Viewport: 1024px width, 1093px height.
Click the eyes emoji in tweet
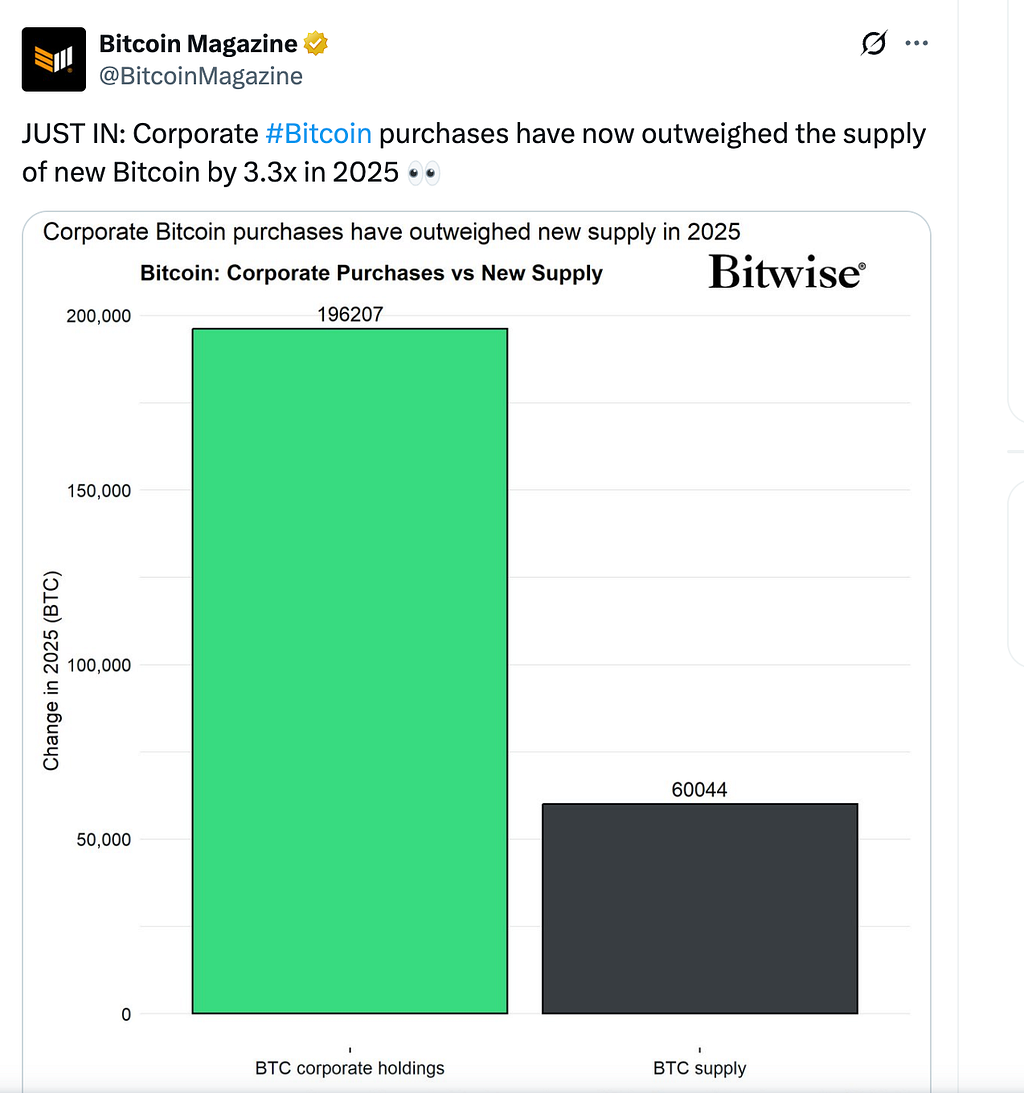coord(424,172)
